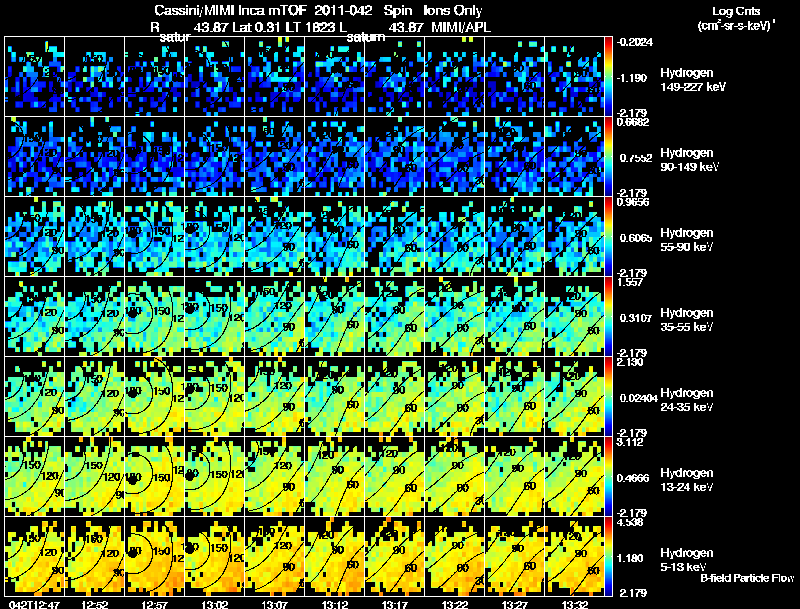
Task: Click the 13:32 panel in Hydrogen 5-13 keV row
Action: [x=574, y=556]
